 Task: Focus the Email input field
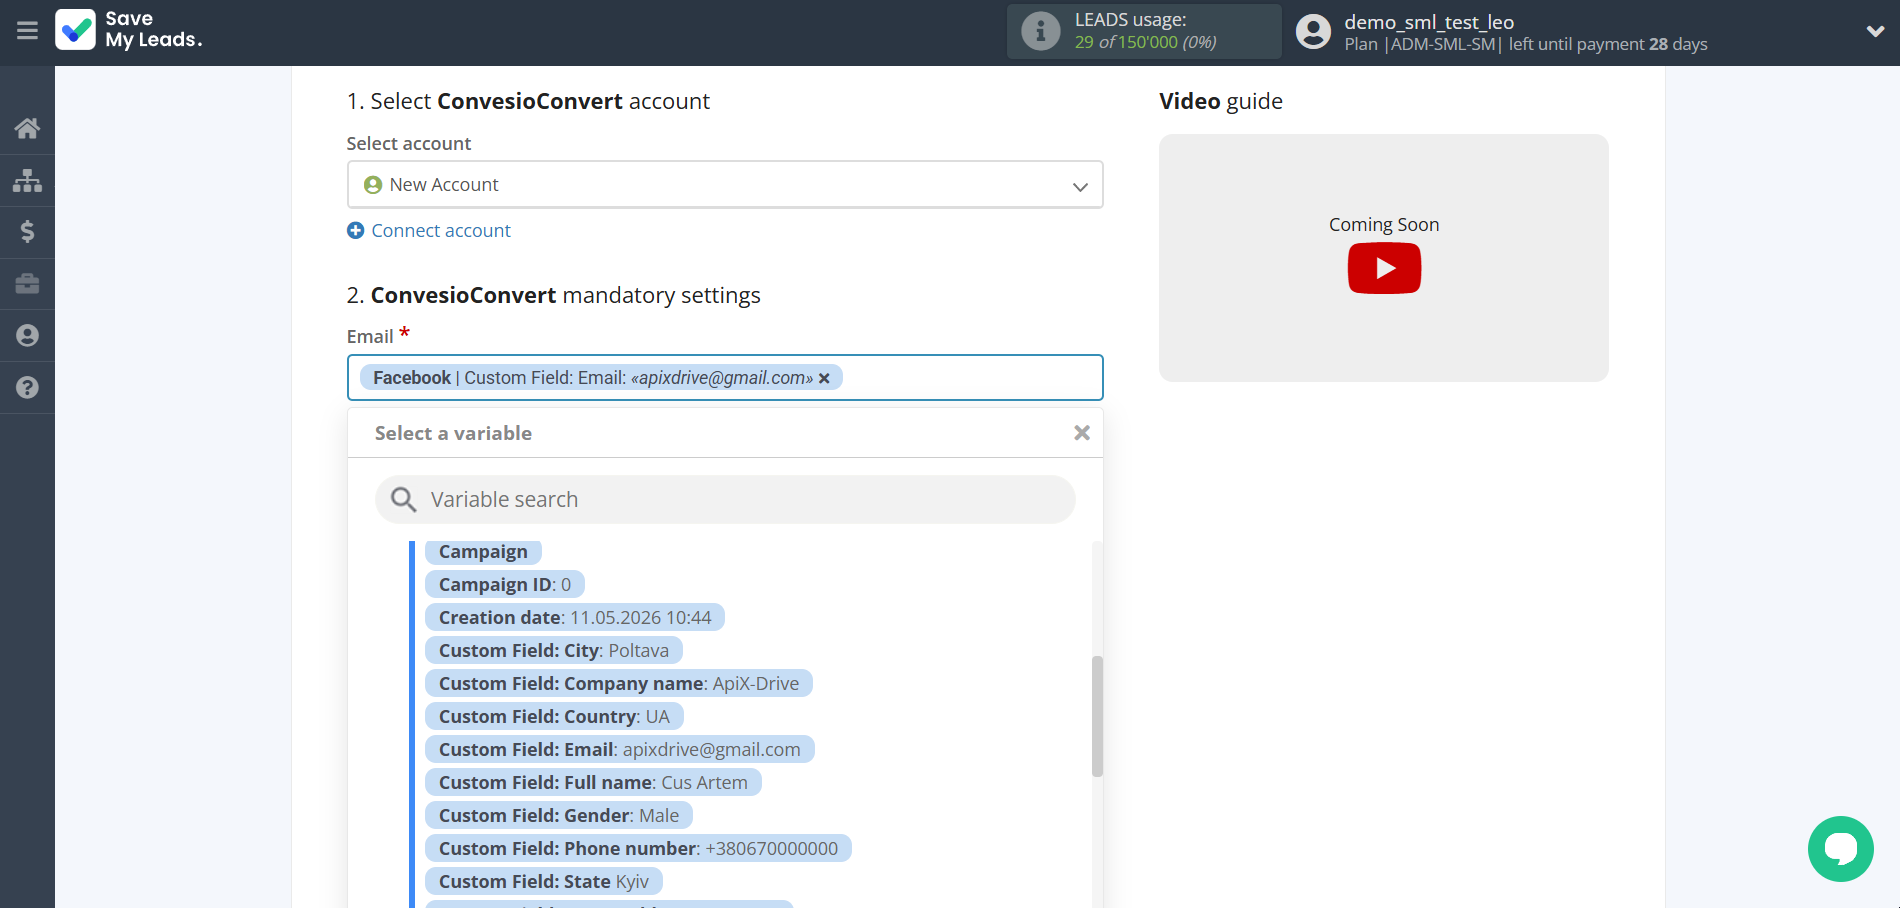pyautogui.click(x=725, y=378)
